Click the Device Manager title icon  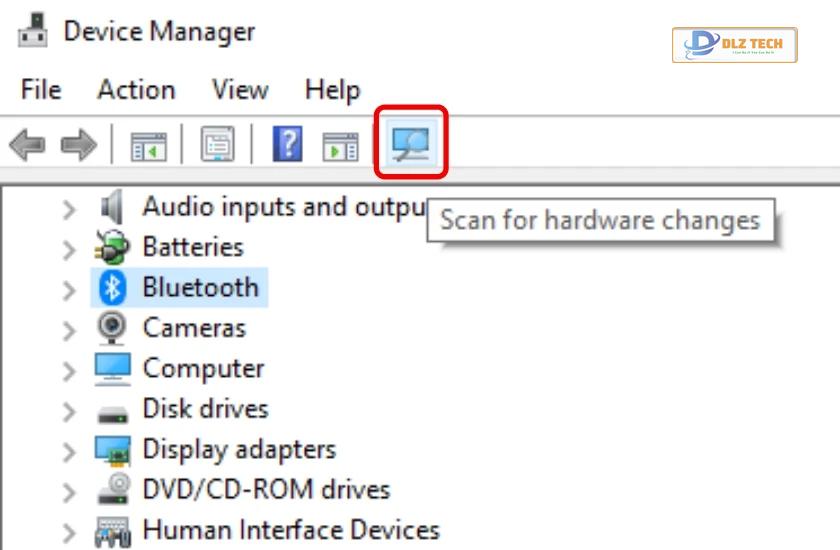pos(33,30)
